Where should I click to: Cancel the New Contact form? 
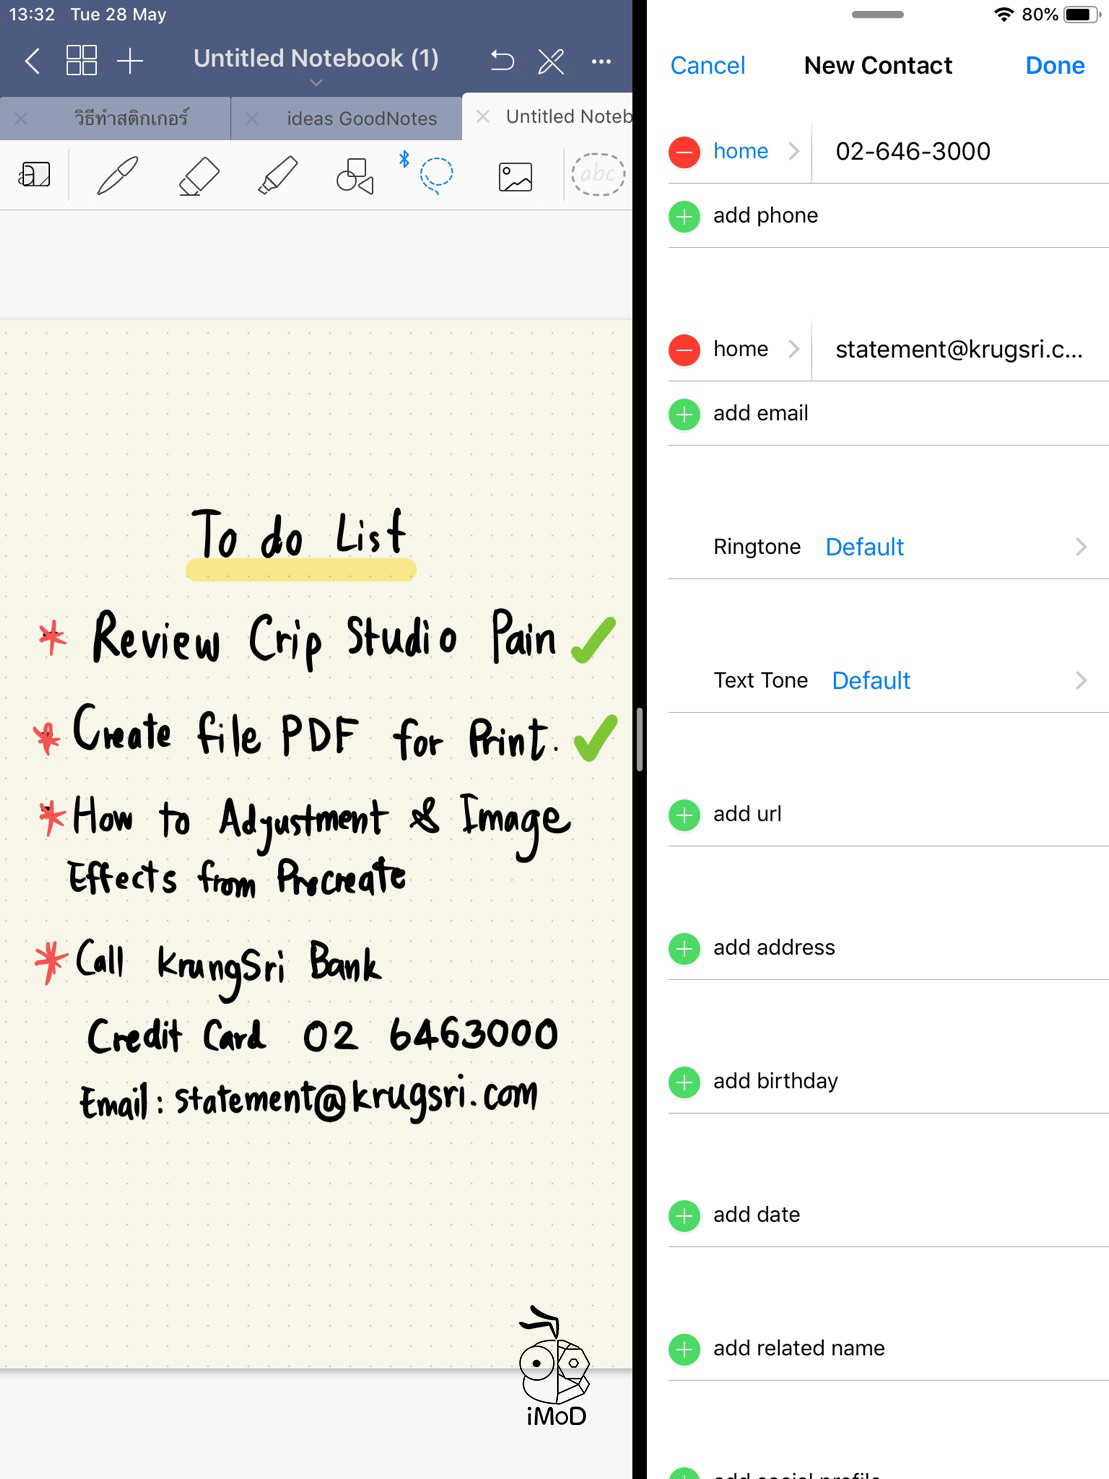pos(707,66)
